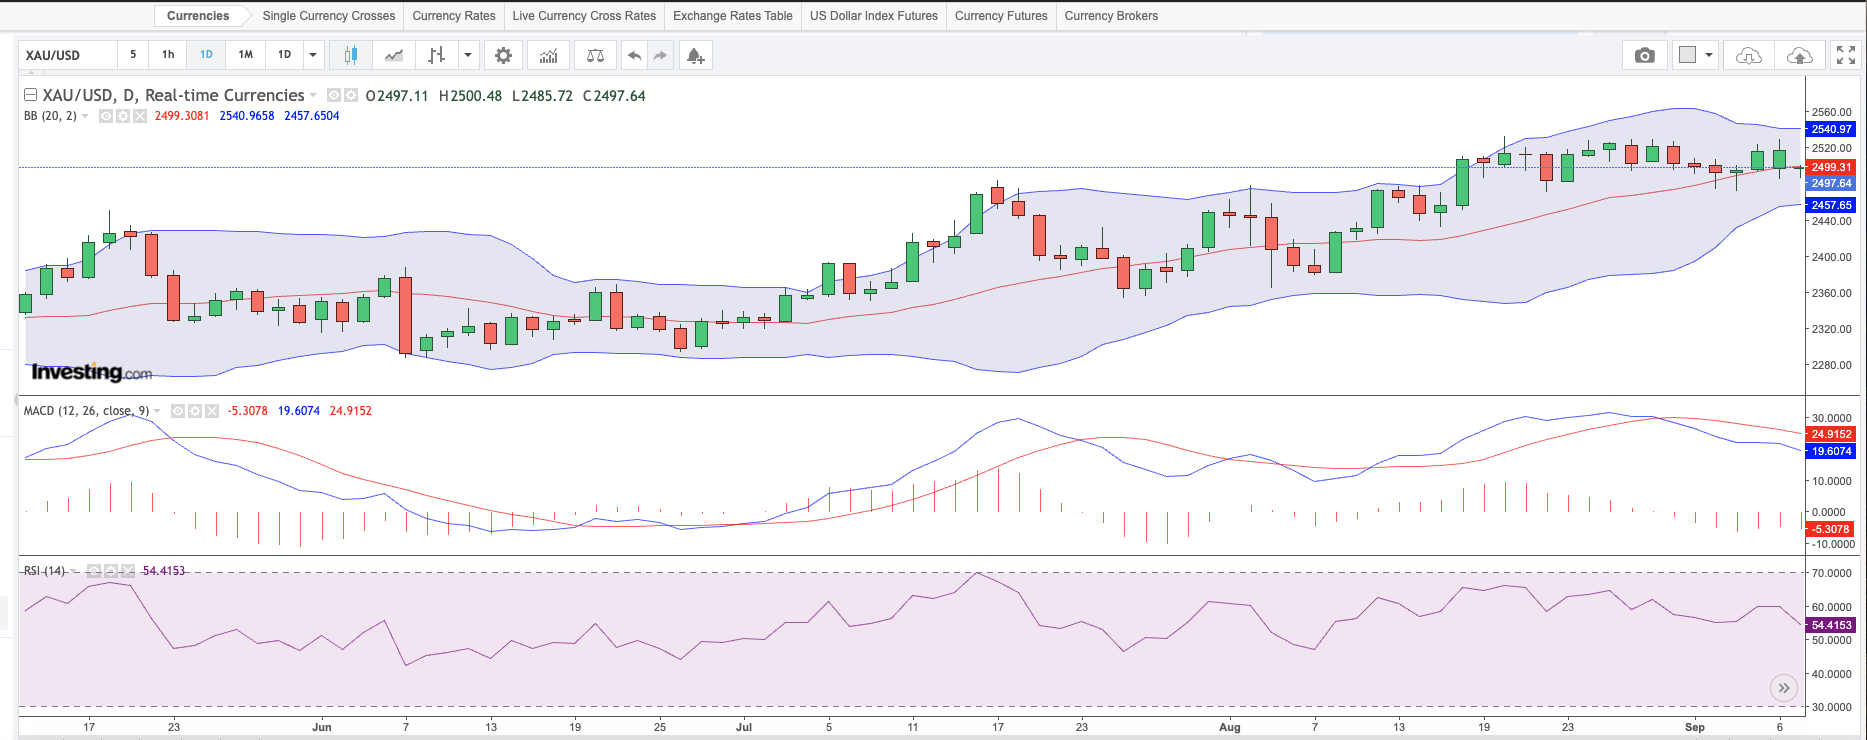Save chart layout to cloud icon
This screenshot has width=1867, height=740.
coord(1799,55)
